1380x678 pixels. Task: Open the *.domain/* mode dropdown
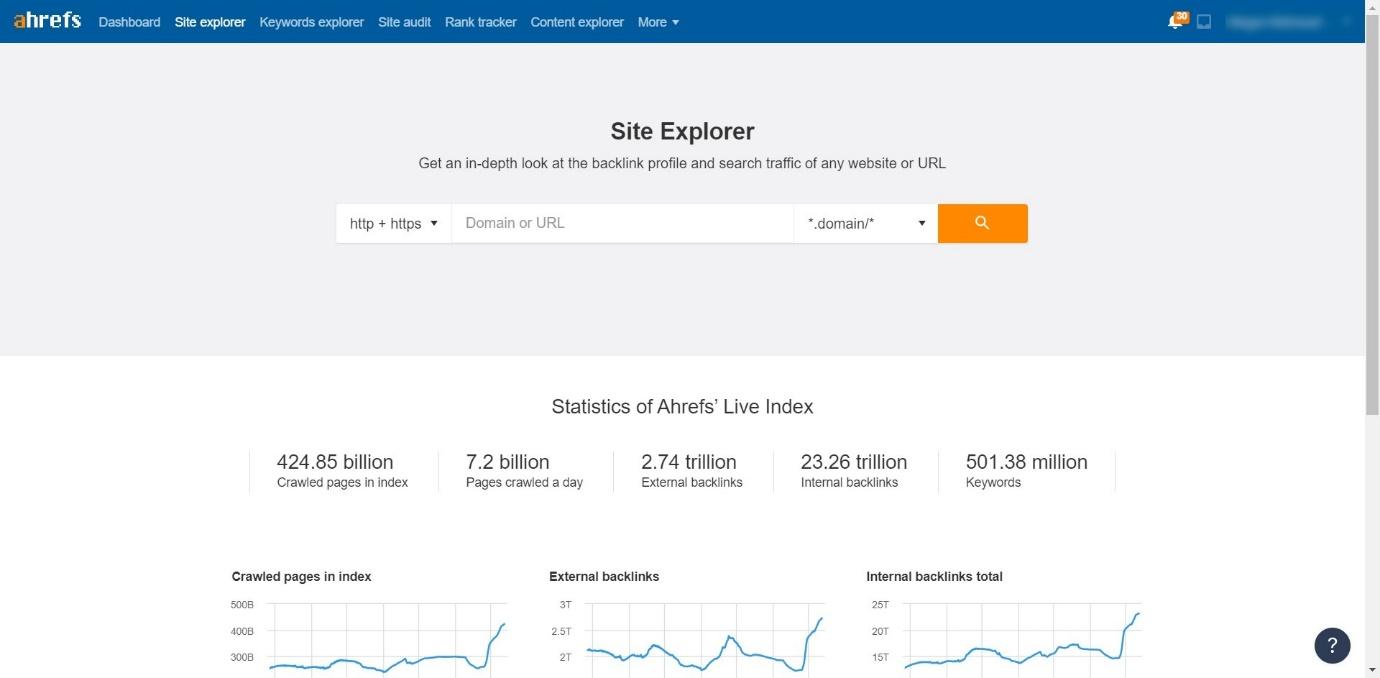[x=865, y=223]
